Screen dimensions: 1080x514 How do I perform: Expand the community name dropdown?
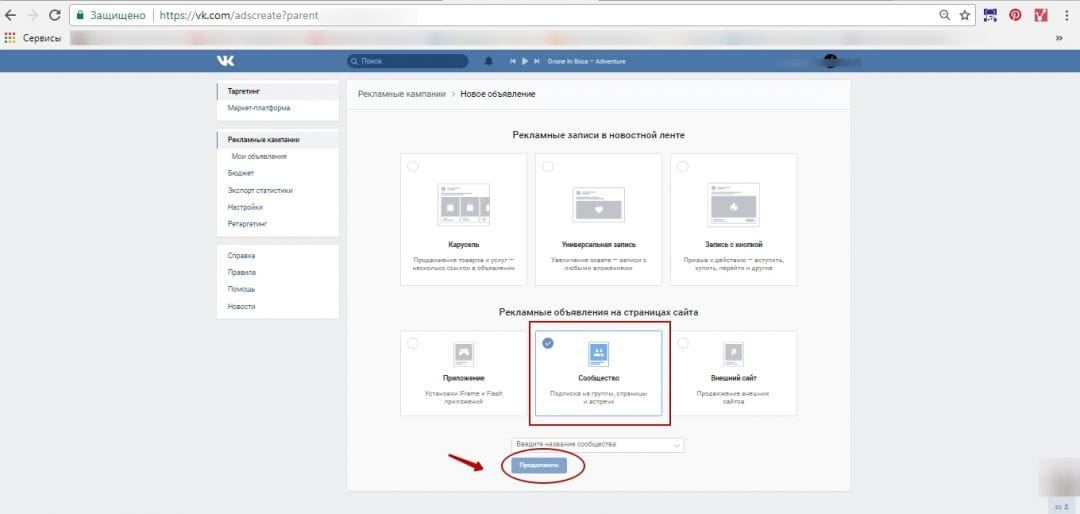tap(677, 444)
